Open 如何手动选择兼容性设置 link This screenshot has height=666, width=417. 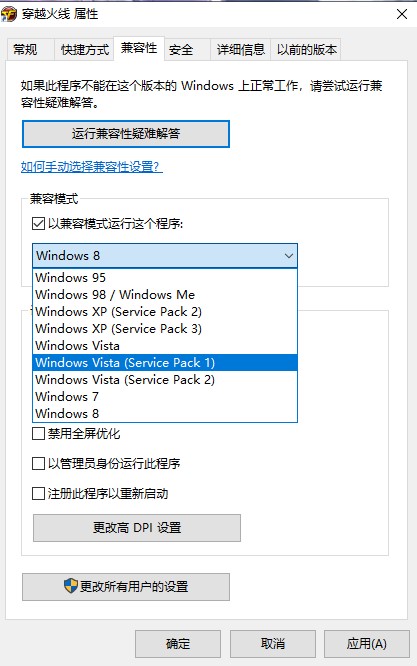[92, 166]
